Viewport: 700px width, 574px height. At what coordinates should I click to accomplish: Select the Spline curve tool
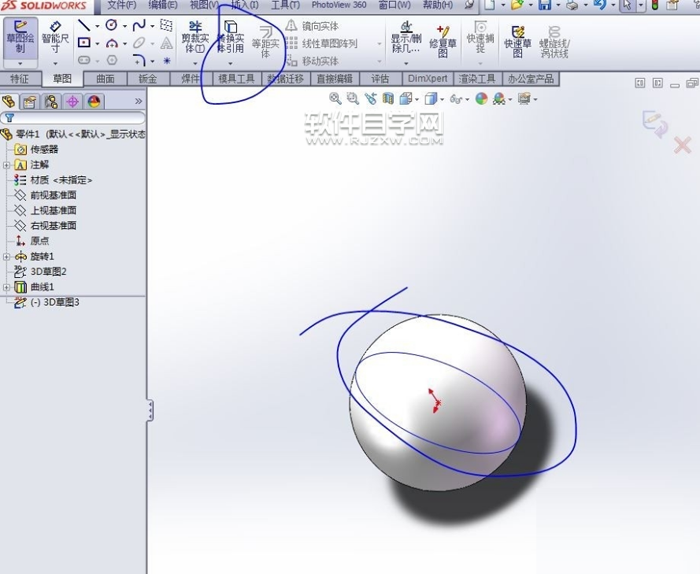point(139,25)
